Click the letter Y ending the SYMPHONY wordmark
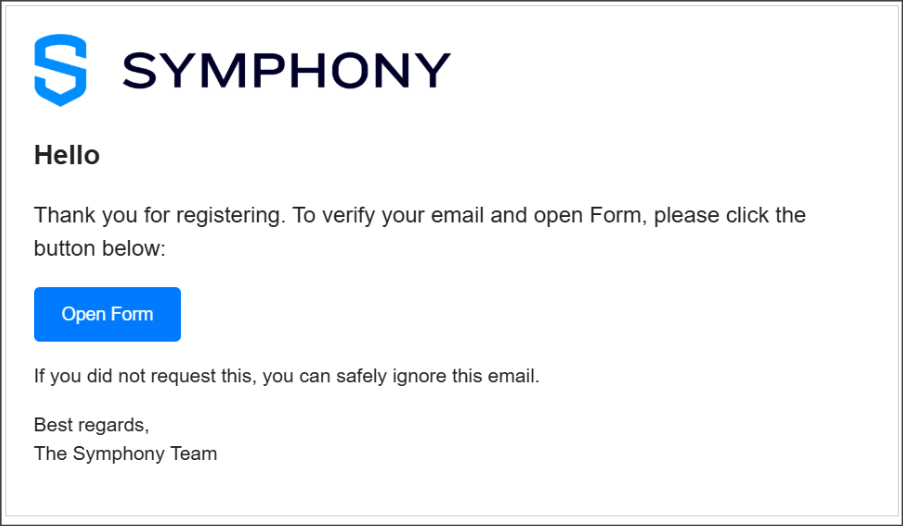This screenshot has width=903, height=526. [432, 70]
